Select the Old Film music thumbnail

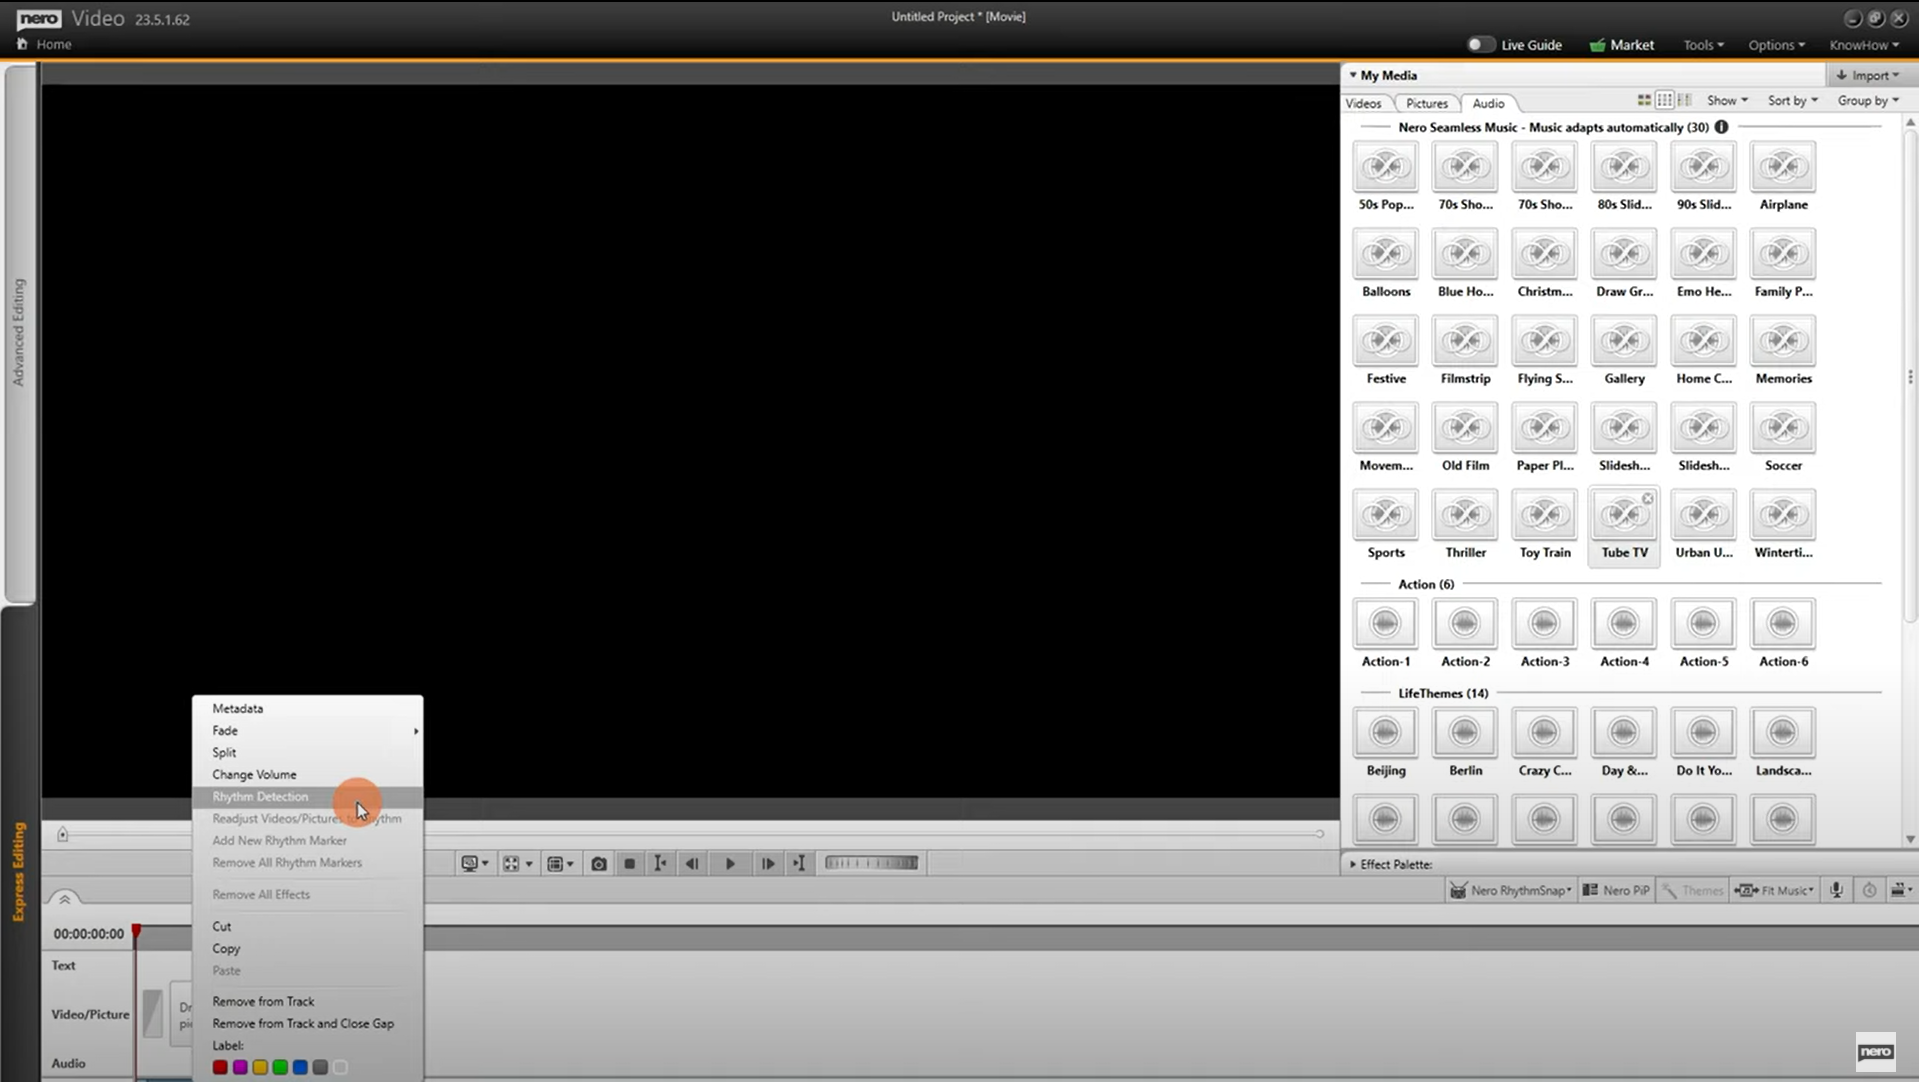coord(1465,428)
